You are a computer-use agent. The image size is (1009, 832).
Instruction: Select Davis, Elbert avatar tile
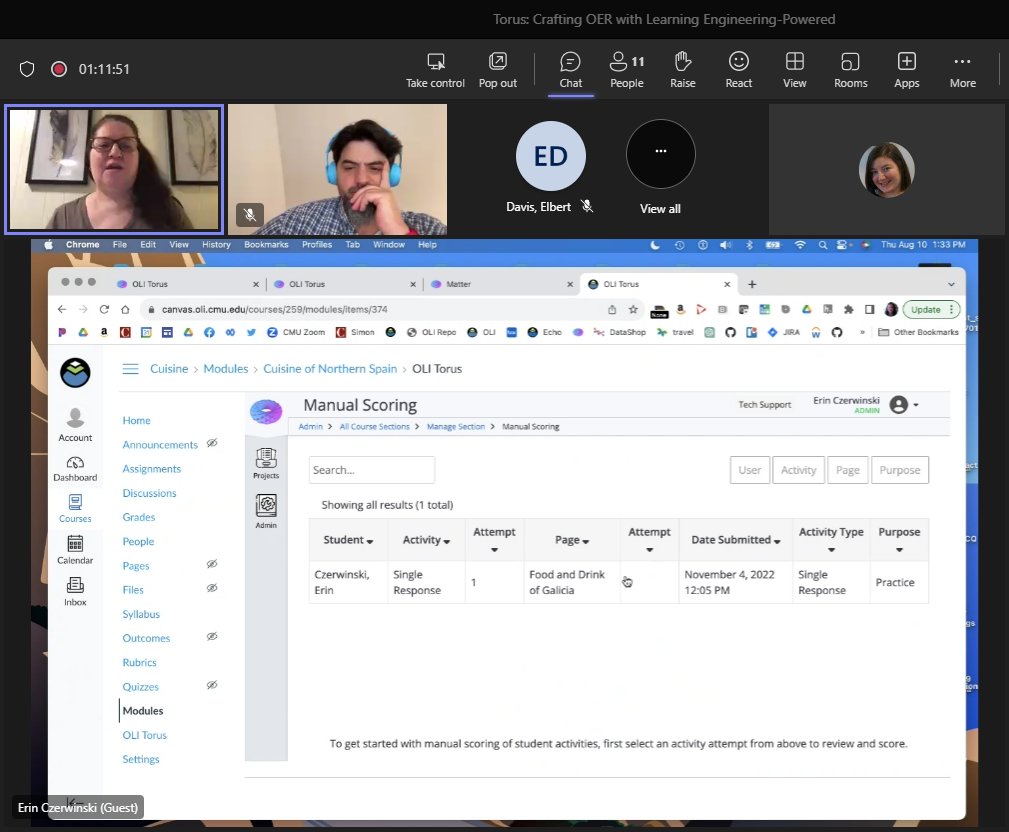tap(551, 156)
